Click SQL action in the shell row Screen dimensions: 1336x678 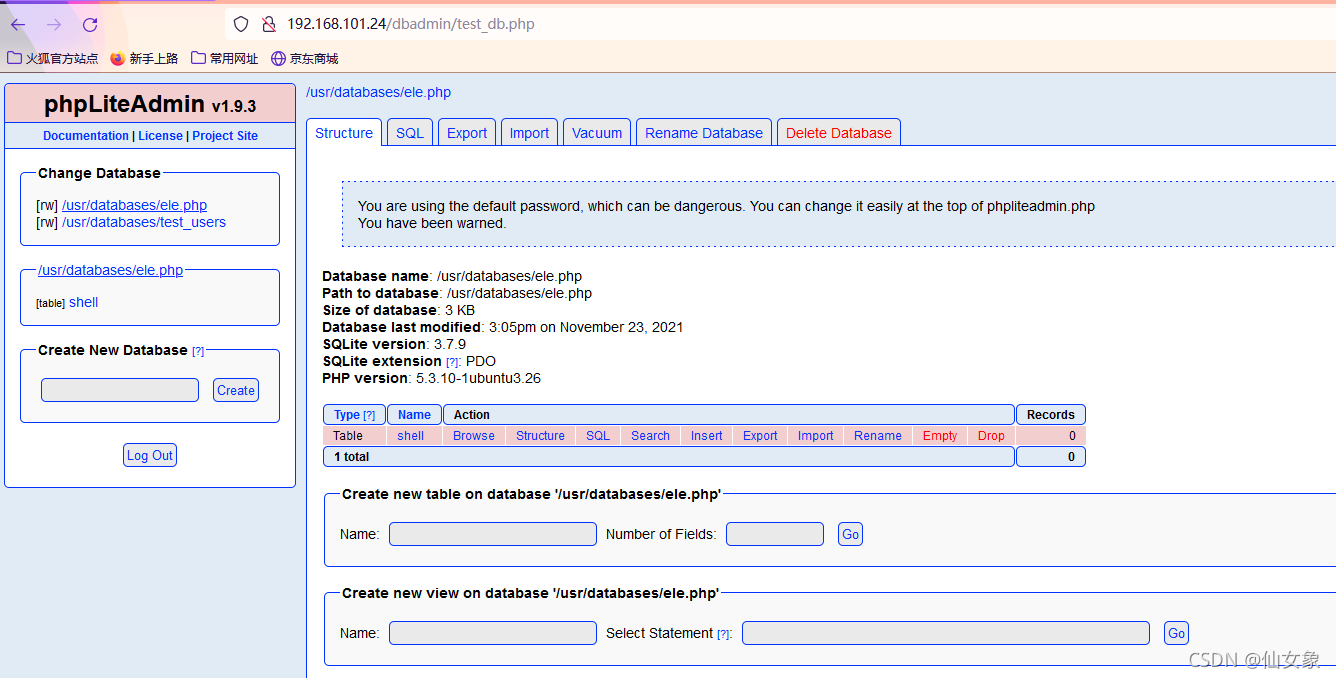(x=598, y=436)
